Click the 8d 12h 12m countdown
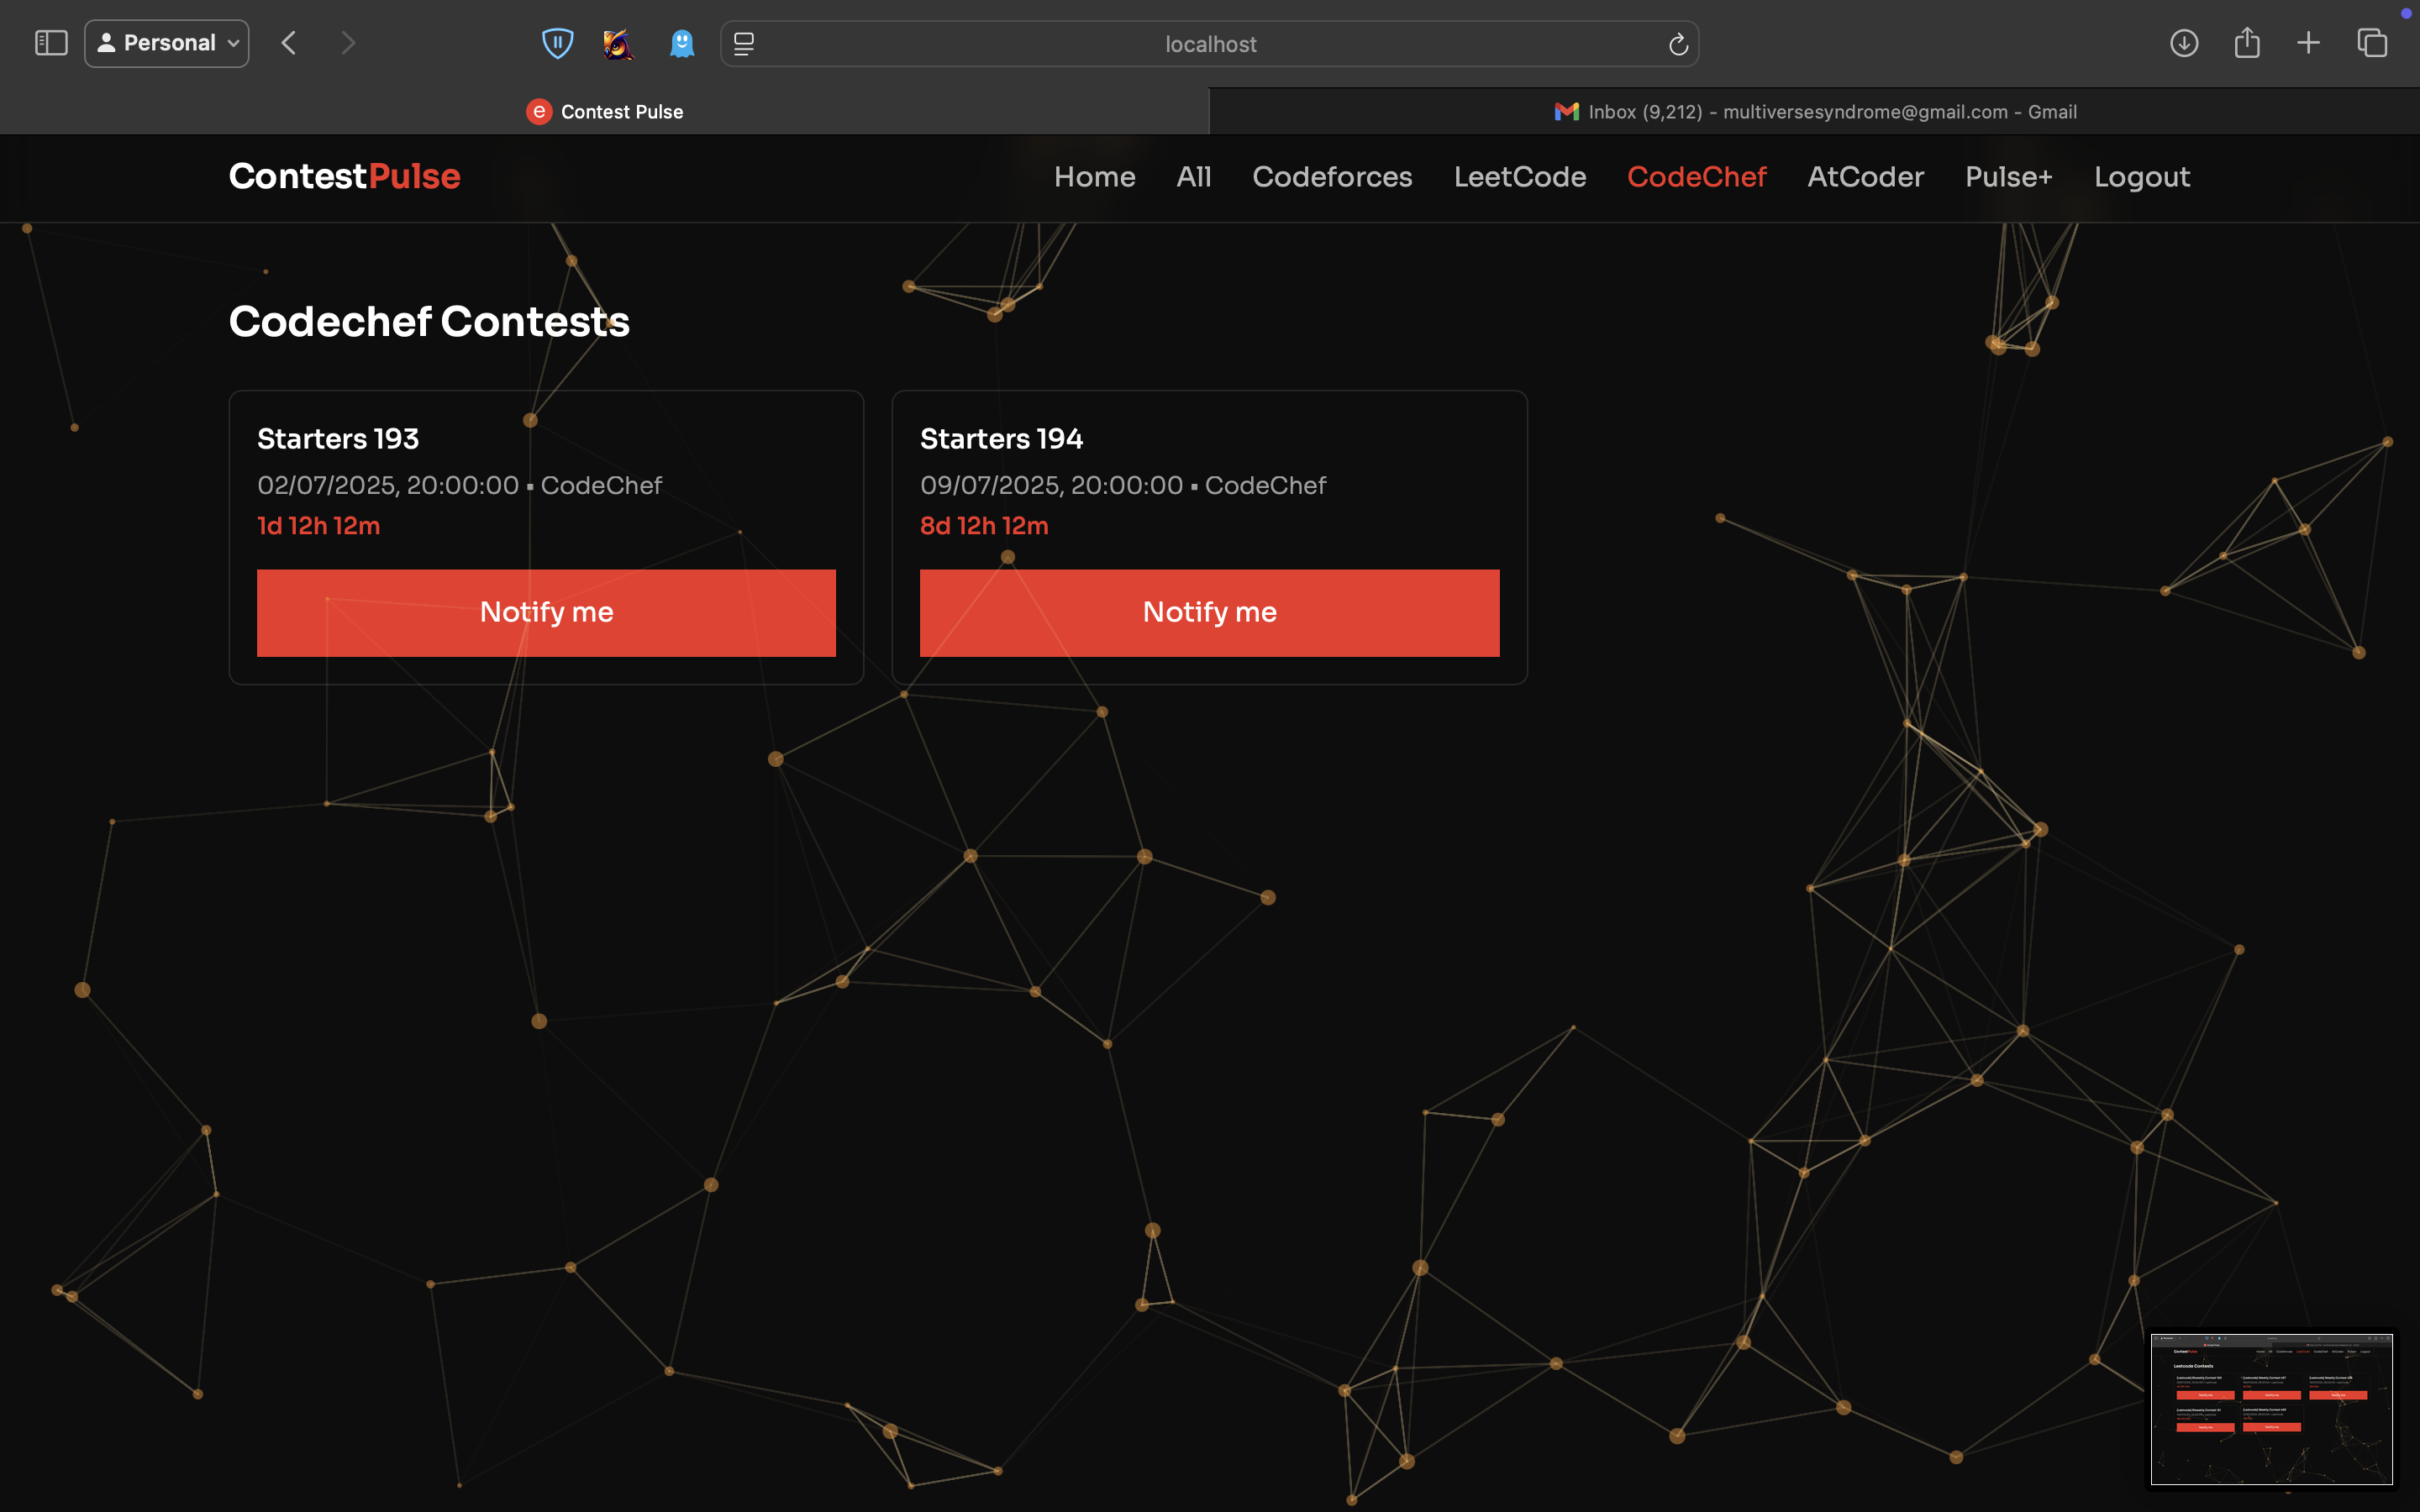Image resolution: width=2420 pixels, height=1512 pixels. (x=984, y=526)
